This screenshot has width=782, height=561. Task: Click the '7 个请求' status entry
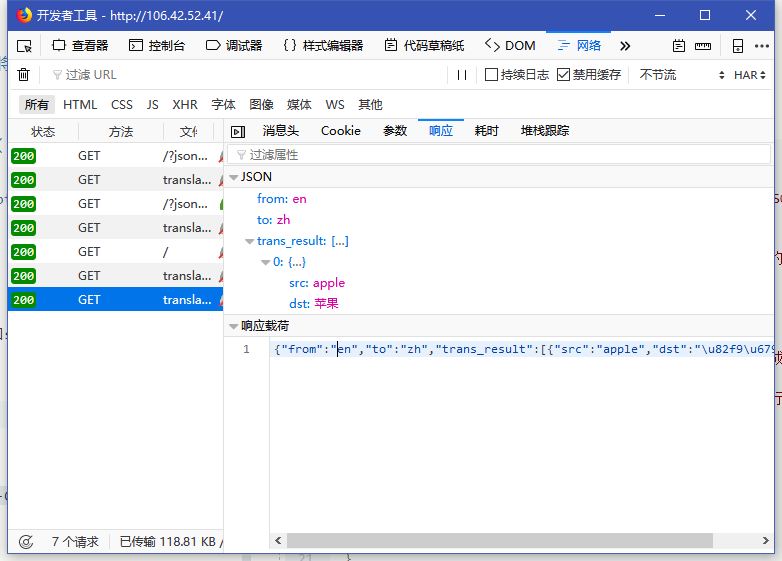click(x=75, y=542)
